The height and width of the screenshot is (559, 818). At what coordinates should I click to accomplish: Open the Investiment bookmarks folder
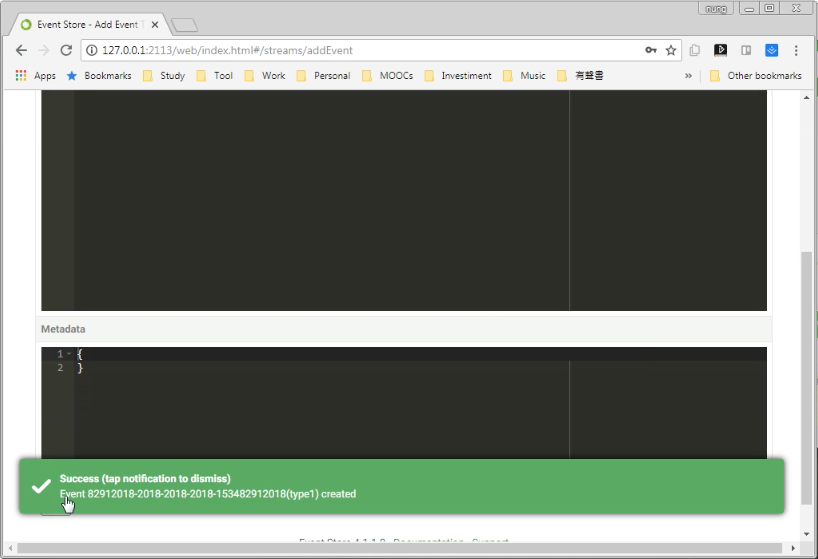point(458,76)
